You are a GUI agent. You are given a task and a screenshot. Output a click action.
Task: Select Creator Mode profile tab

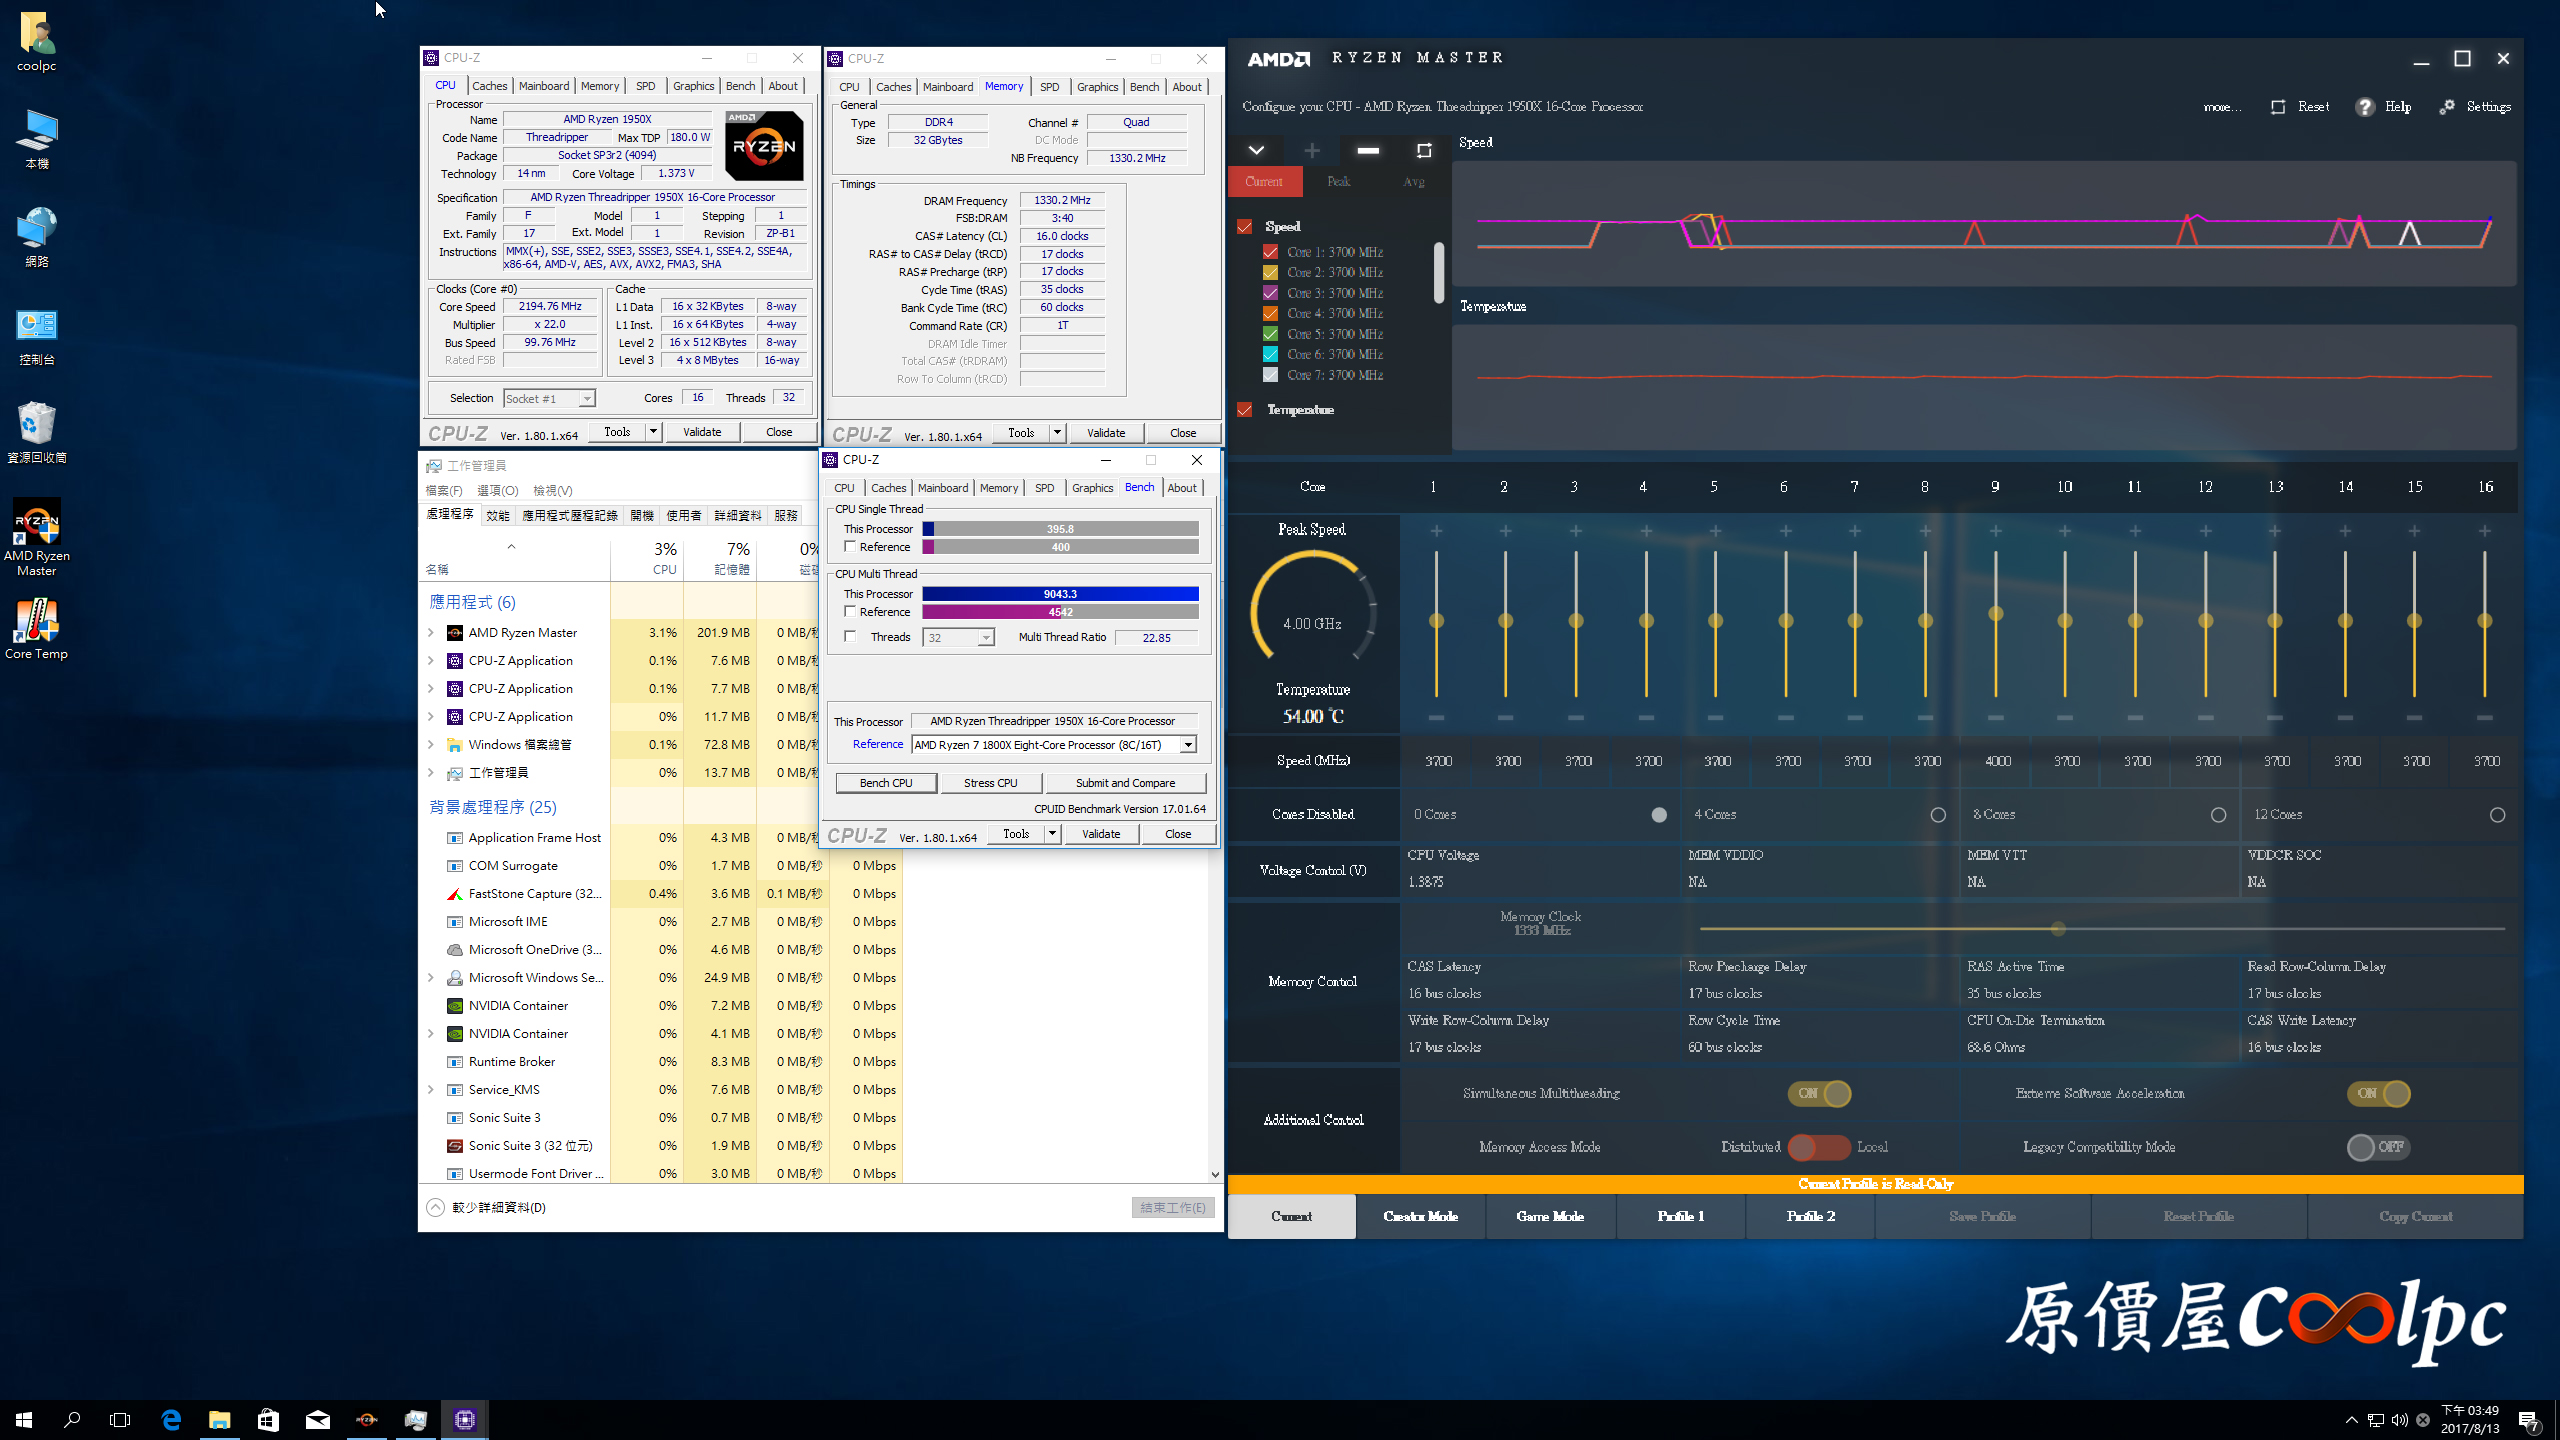(x=1421, y=1217)
